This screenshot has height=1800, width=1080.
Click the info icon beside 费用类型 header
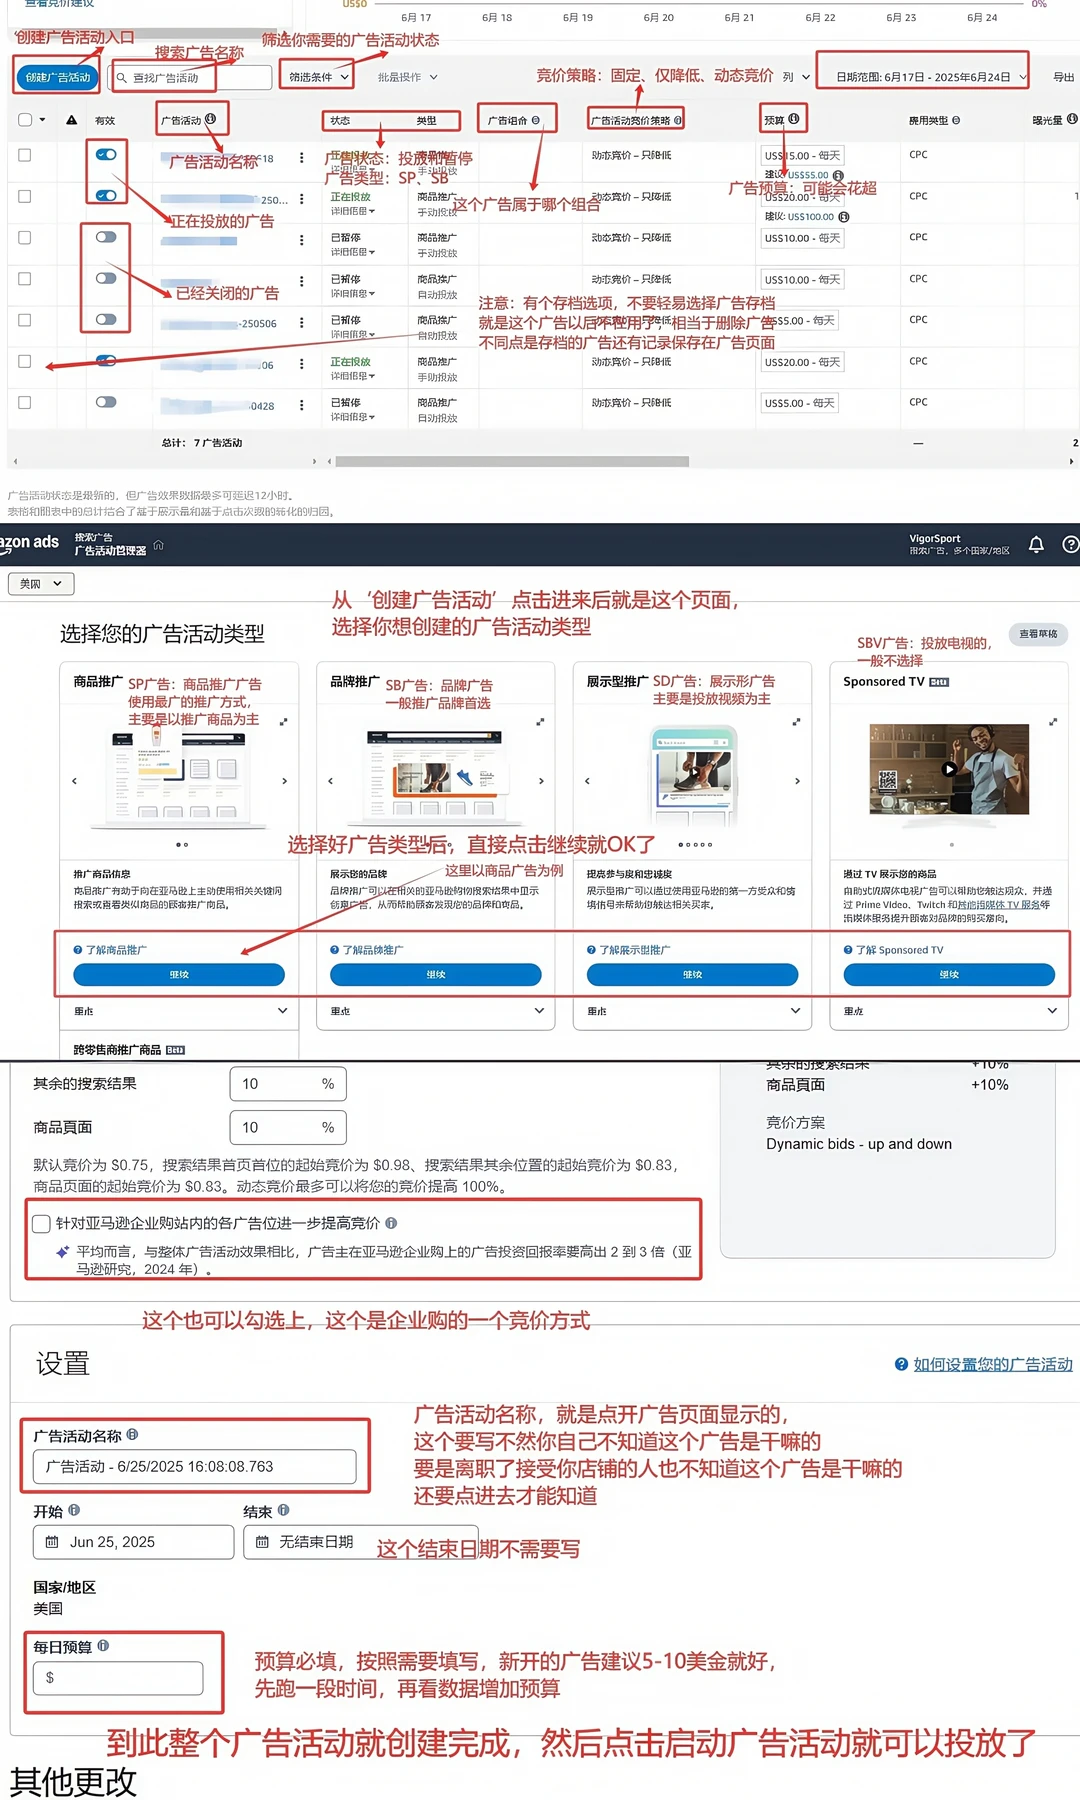(956, 120)
